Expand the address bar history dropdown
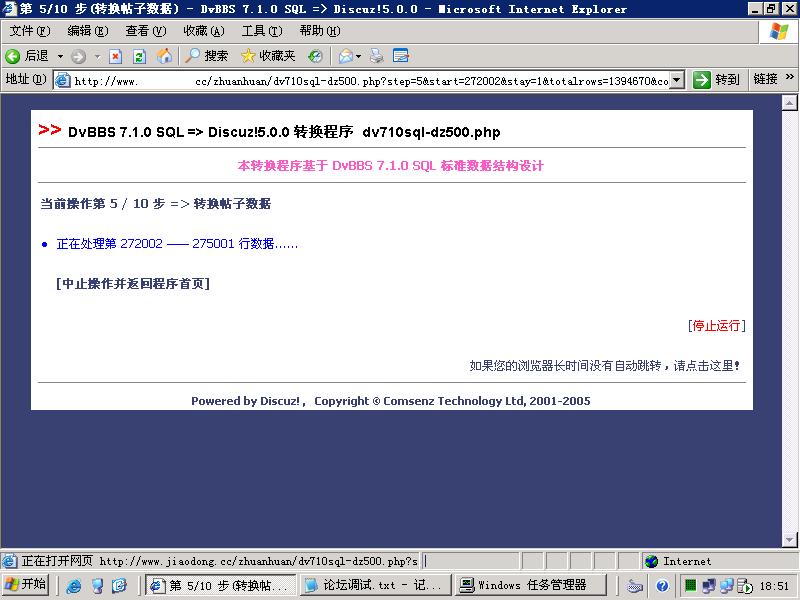Image resolution: width=800 pixels, height=600 pixels. pos(677,80)
